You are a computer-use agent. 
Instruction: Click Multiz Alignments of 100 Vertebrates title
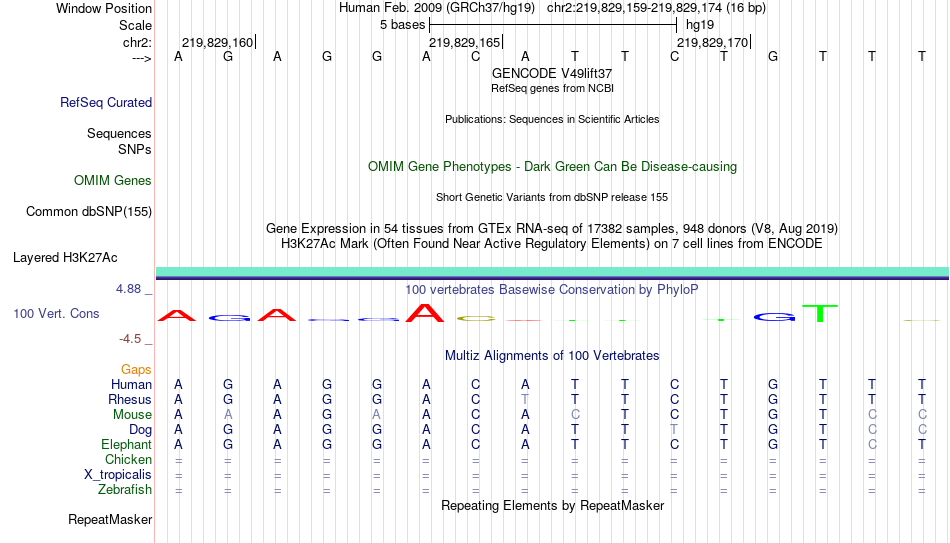(552, 356)
